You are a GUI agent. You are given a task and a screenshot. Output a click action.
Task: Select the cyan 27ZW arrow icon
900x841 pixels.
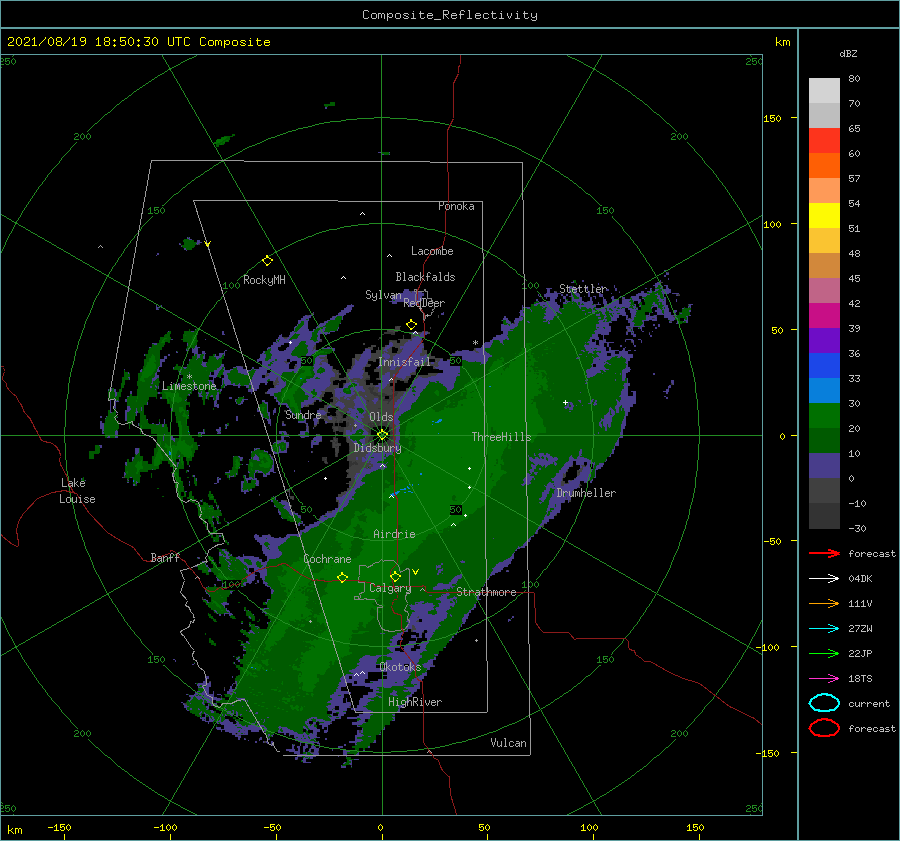coord(824,629)
